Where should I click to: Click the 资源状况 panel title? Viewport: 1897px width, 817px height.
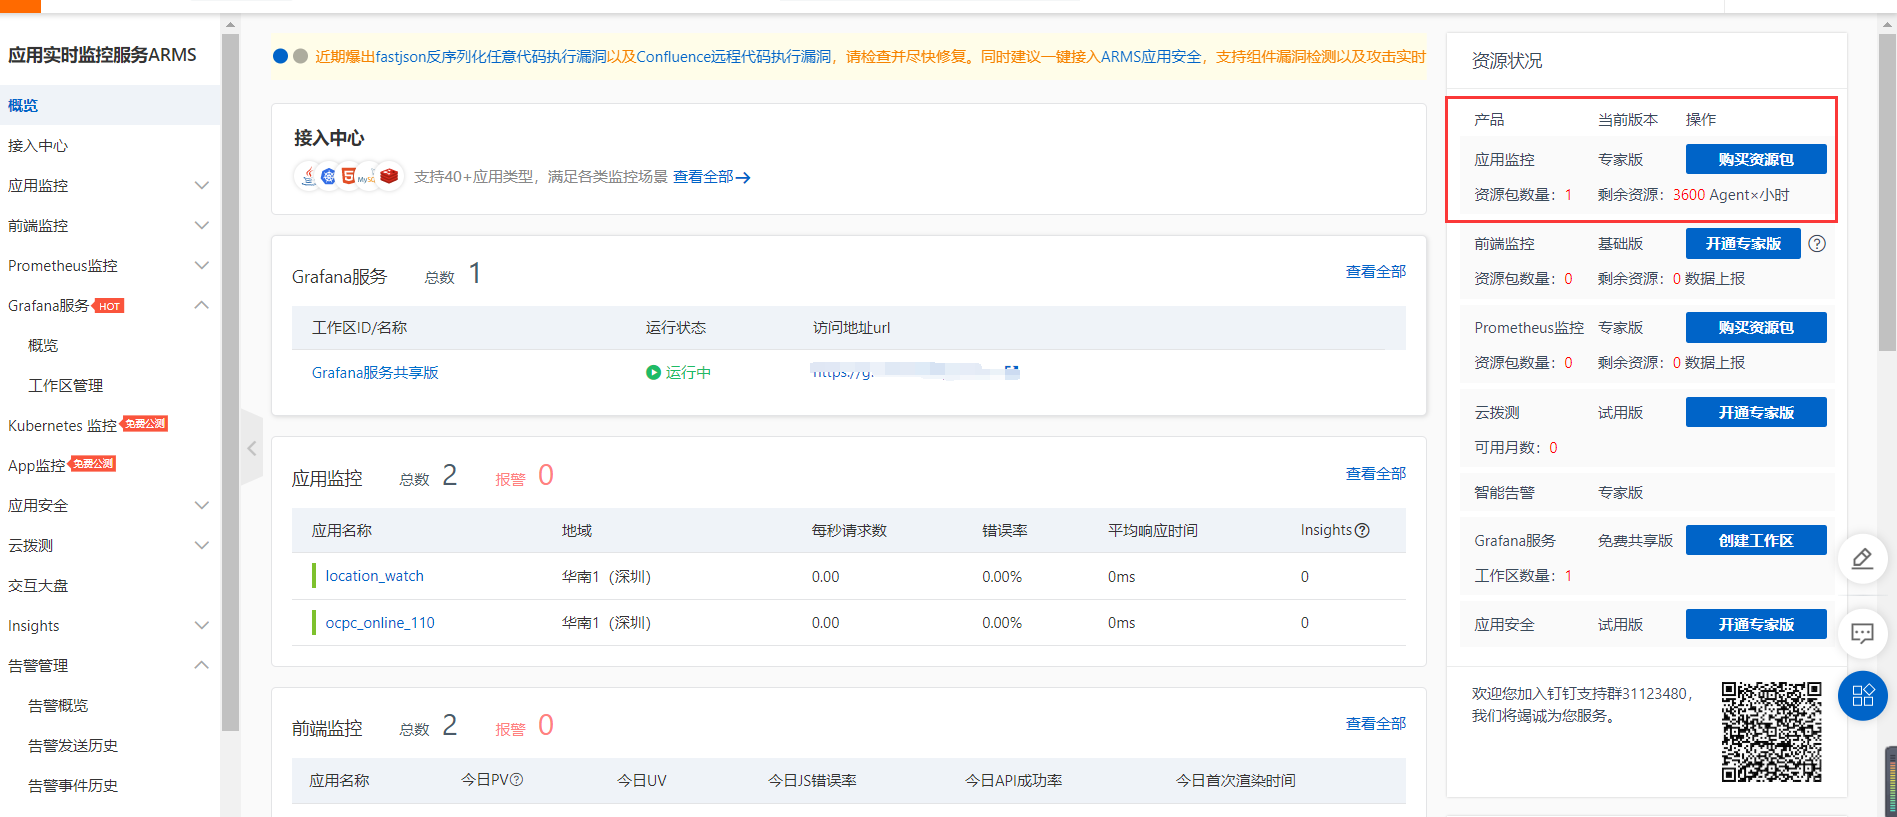[1507, 61]
